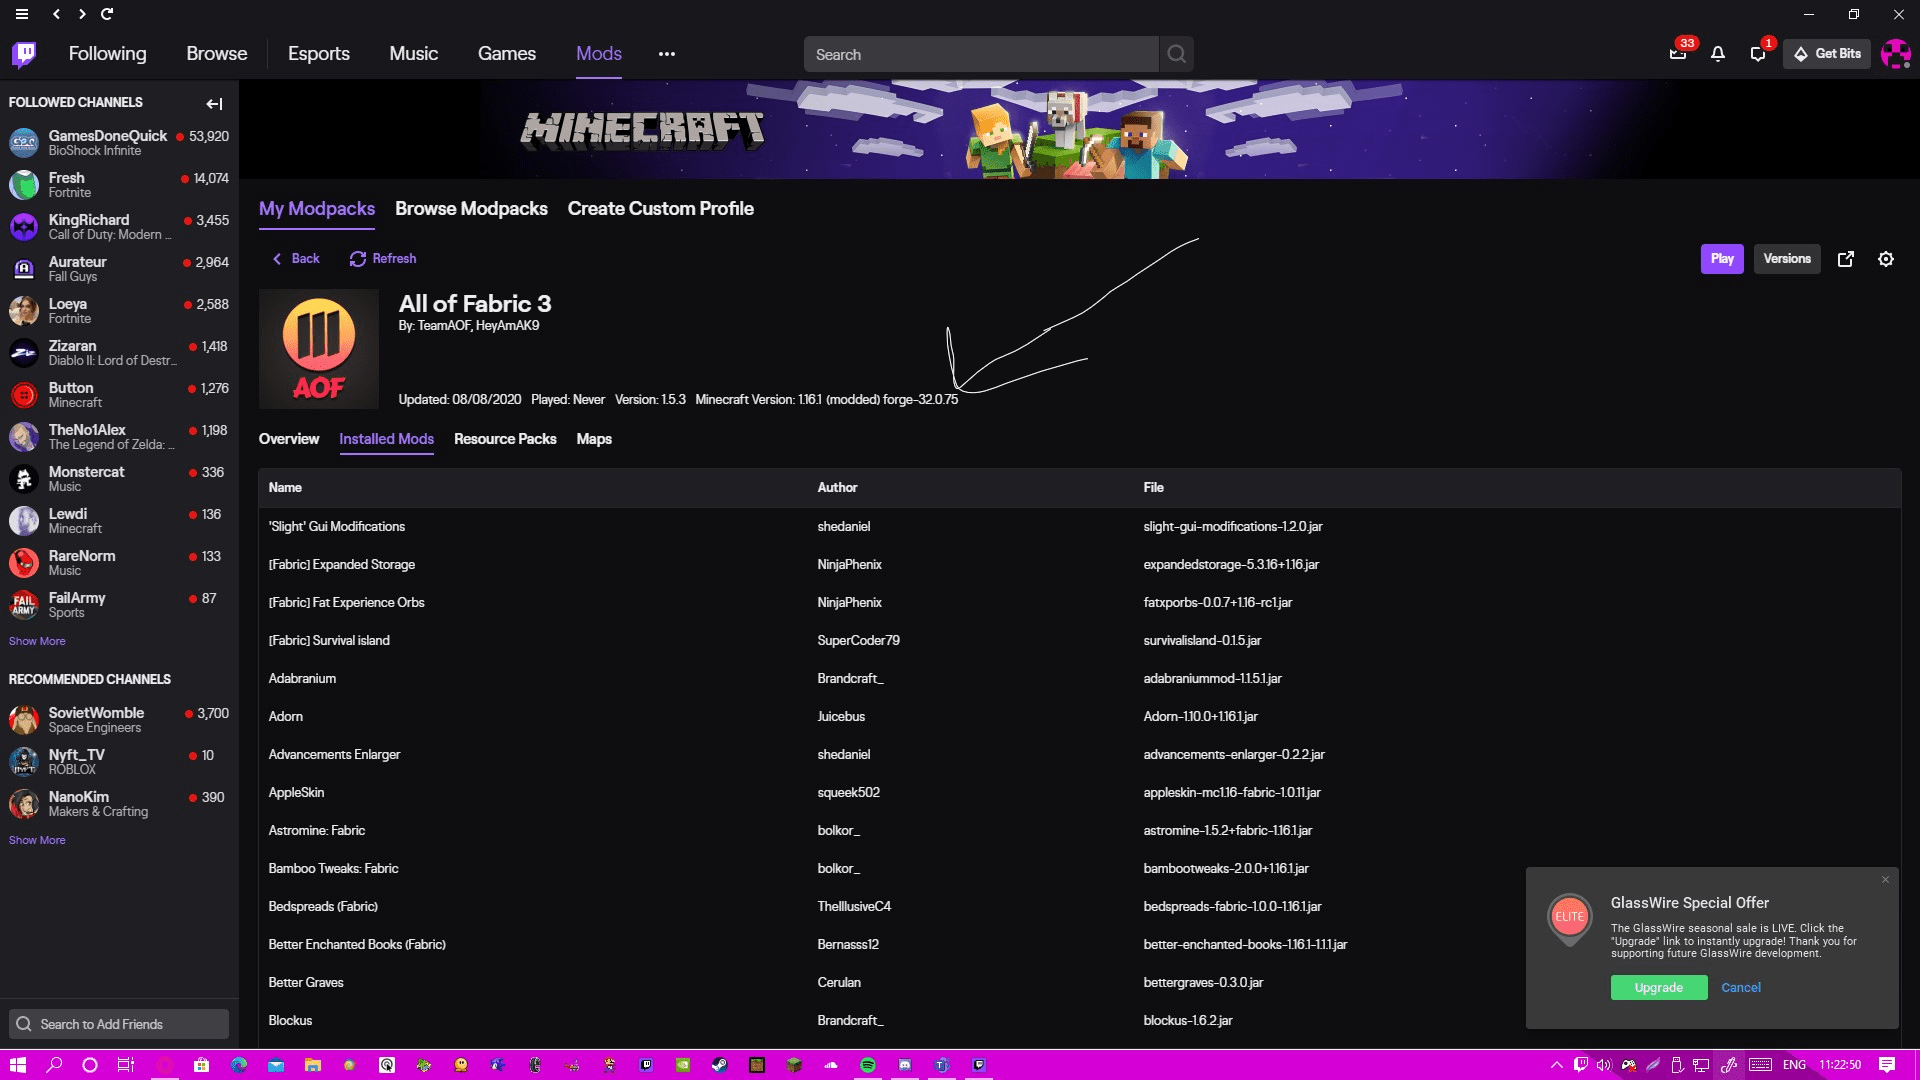The image size is (1920, 1080).
Task: Switch to the Resource Packs tab
Action: coord(505,439)
